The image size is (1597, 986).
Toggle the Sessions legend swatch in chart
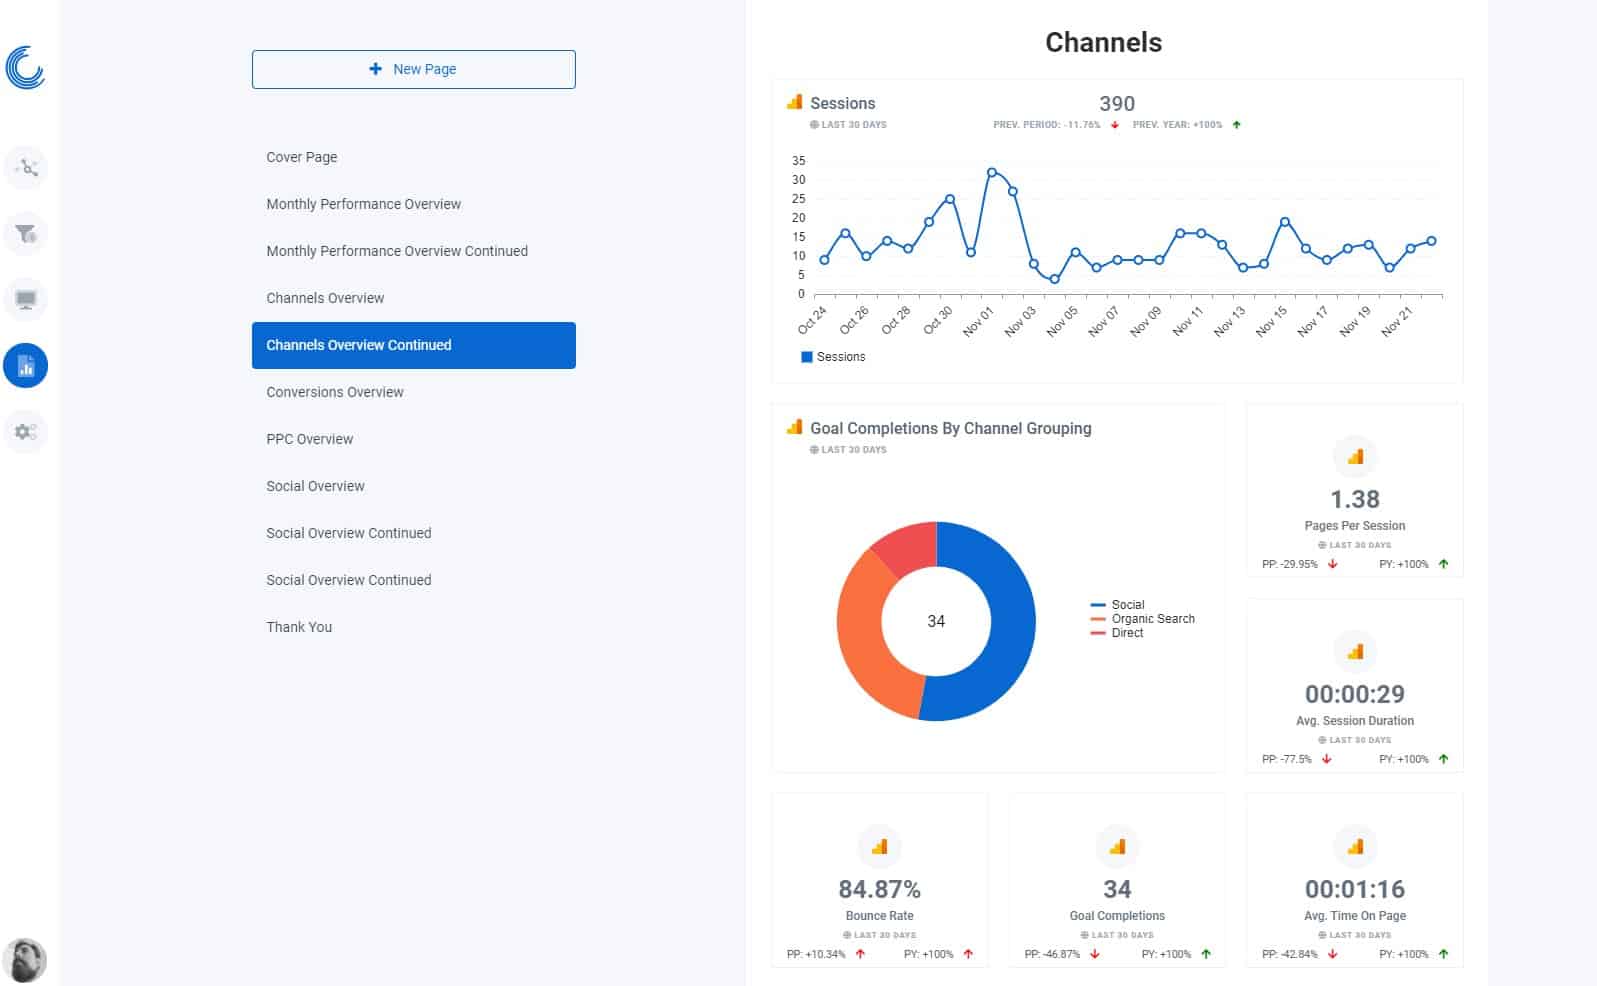point(807,357)
